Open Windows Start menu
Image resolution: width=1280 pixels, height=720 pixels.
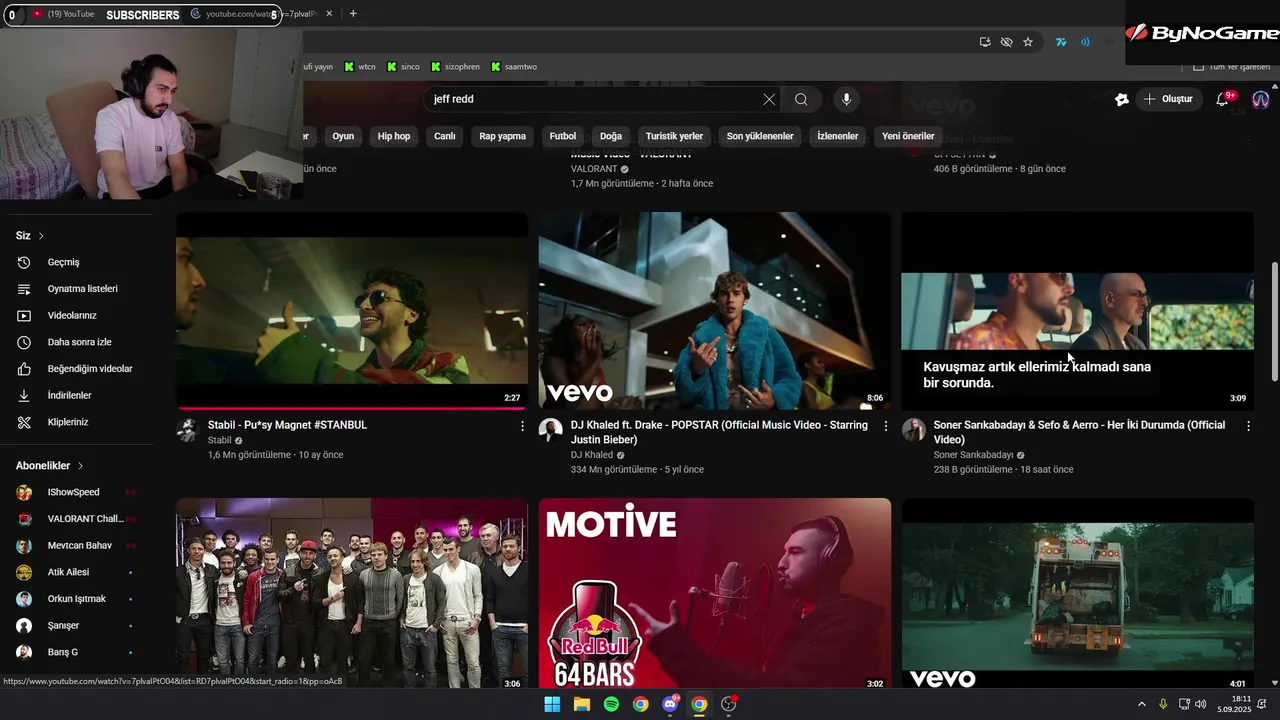point(552,704)
